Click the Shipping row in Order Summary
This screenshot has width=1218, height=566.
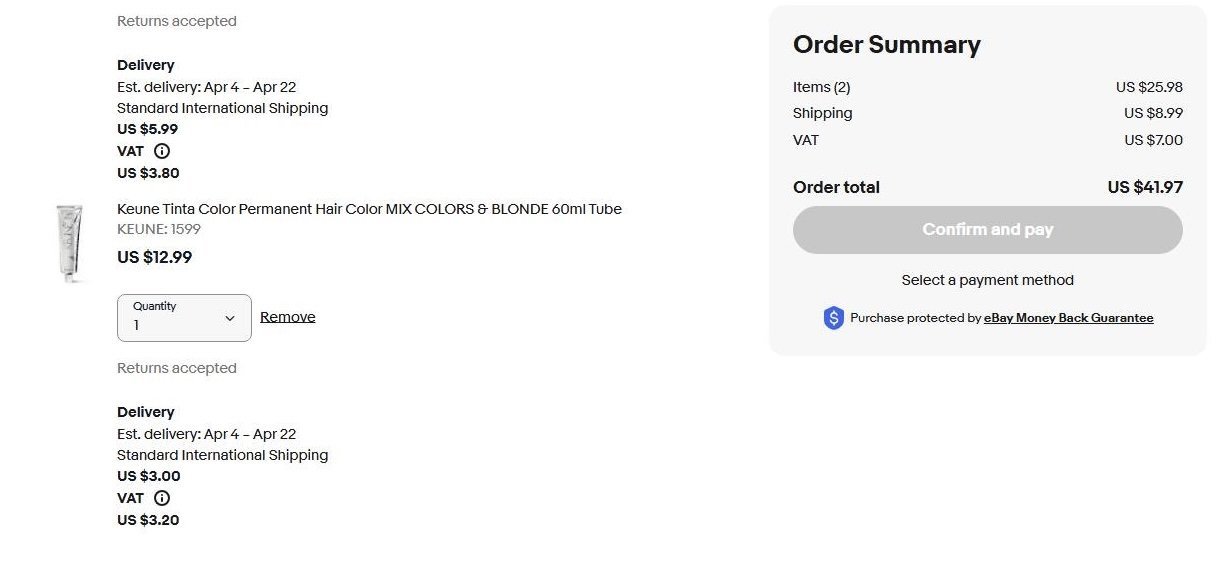[x=988, y=113]
